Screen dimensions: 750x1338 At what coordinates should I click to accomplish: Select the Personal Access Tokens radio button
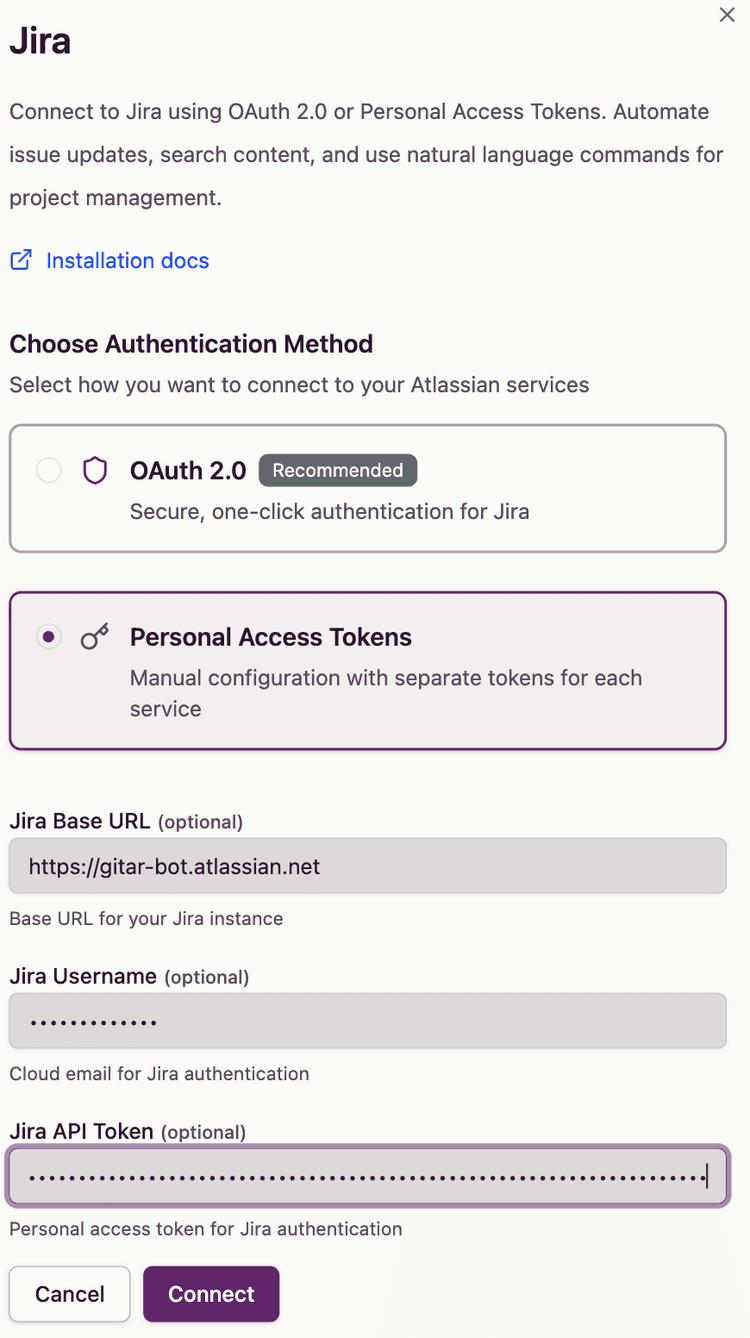pos(49,637)
